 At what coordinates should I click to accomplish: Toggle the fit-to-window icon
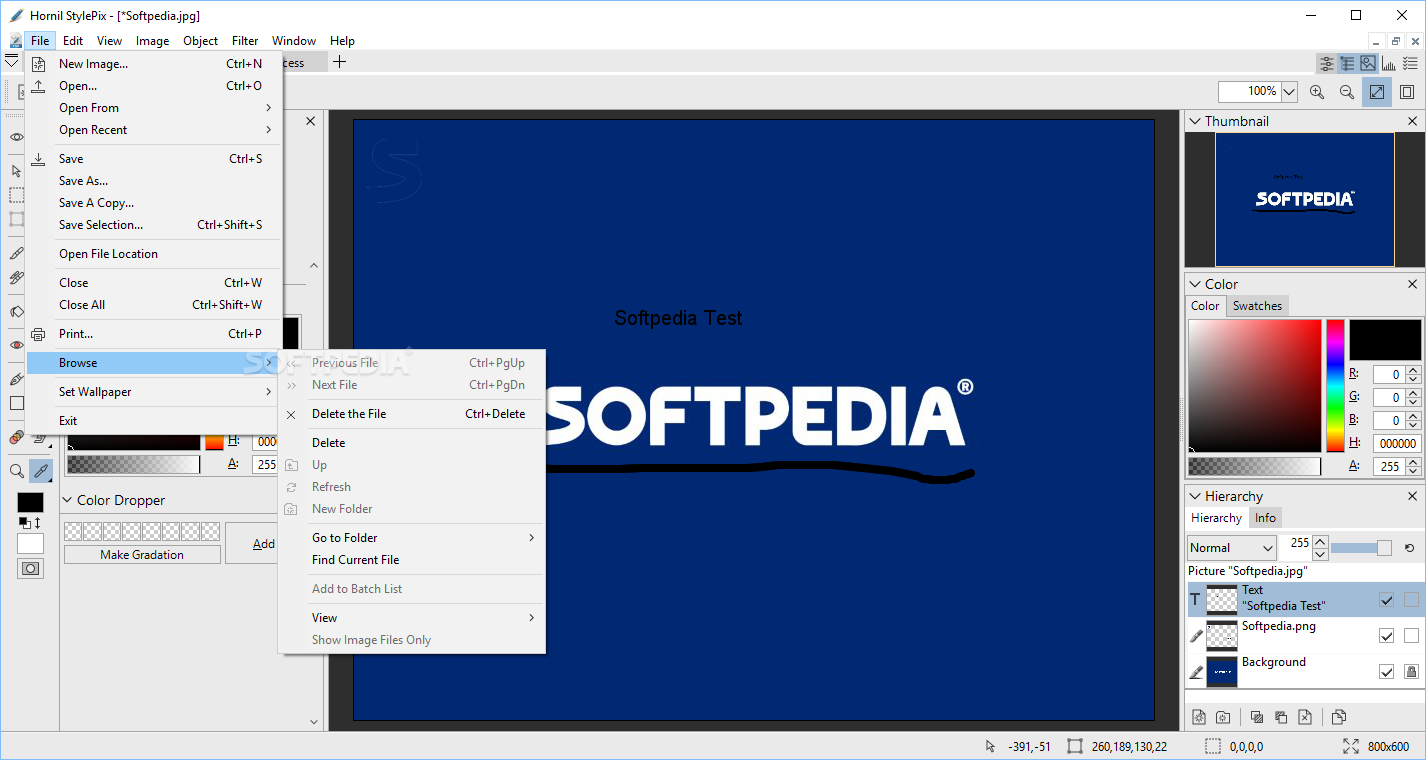[1377, 92]
